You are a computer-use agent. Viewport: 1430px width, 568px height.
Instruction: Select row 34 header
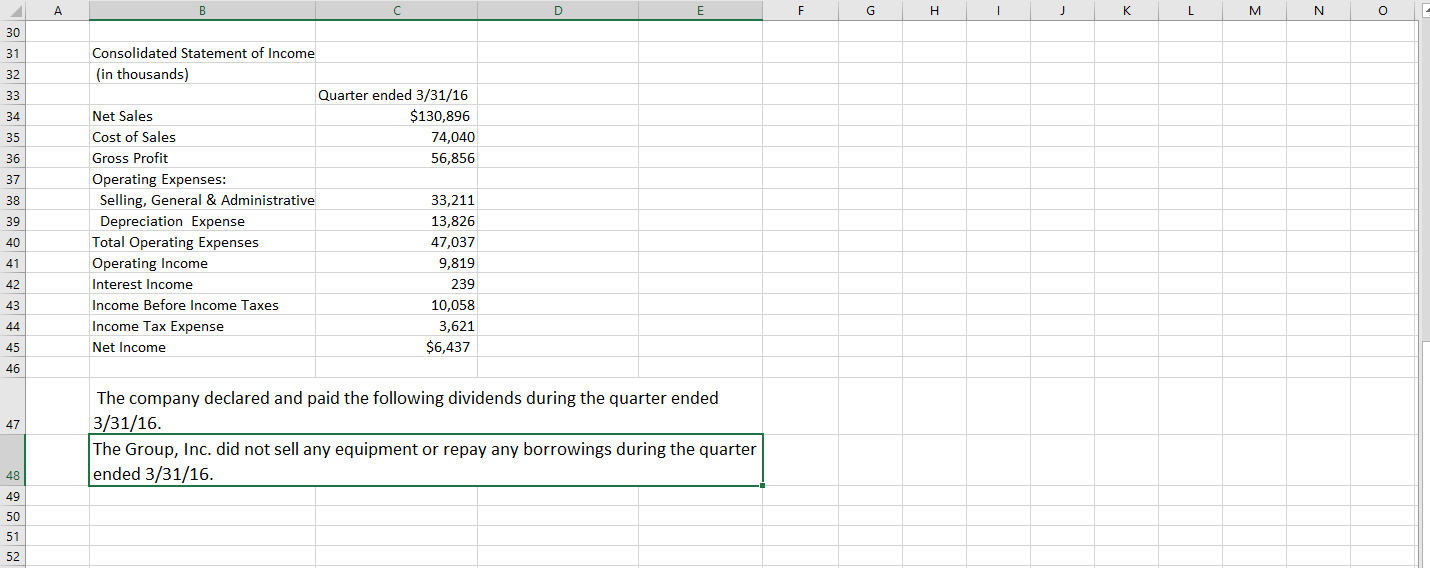pos(12,116)
